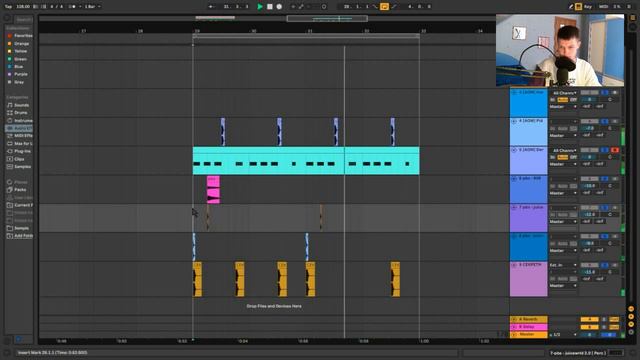Click the Tap tempo button
The height and width of the screenshot is (360, 640).
8,7
